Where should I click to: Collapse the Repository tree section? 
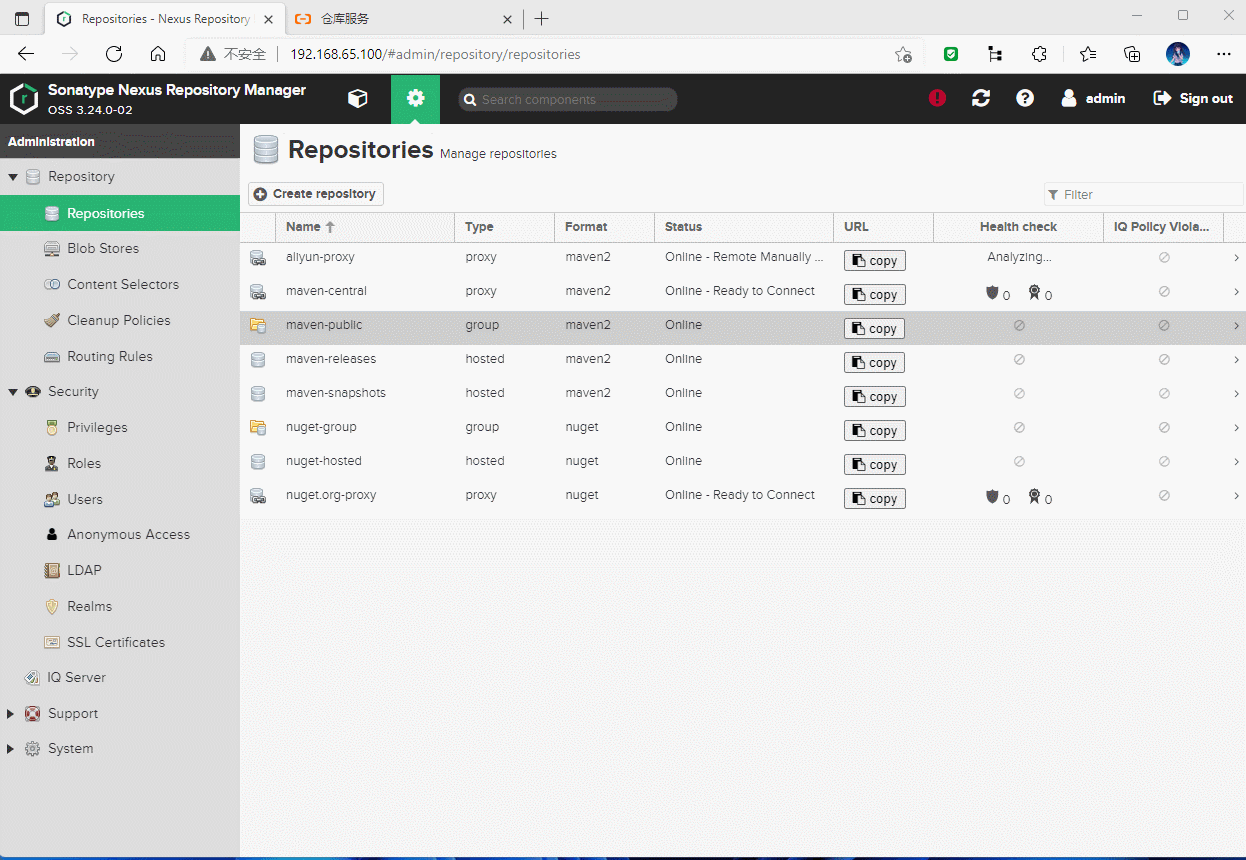[13, 177]
